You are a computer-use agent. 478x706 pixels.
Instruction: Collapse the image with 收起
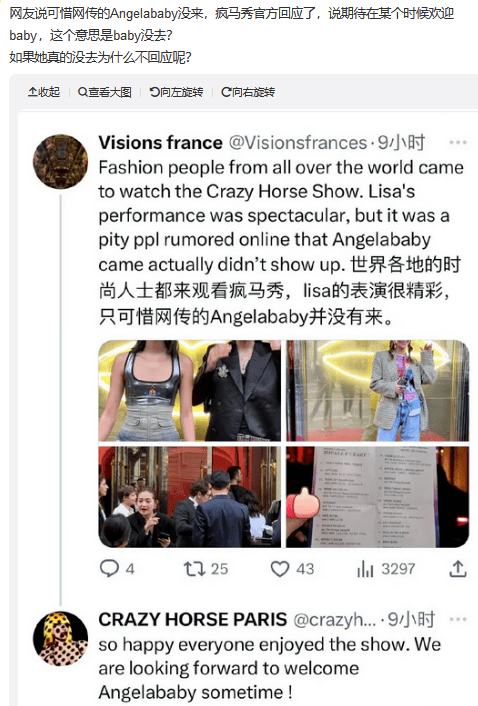[44, 92]
